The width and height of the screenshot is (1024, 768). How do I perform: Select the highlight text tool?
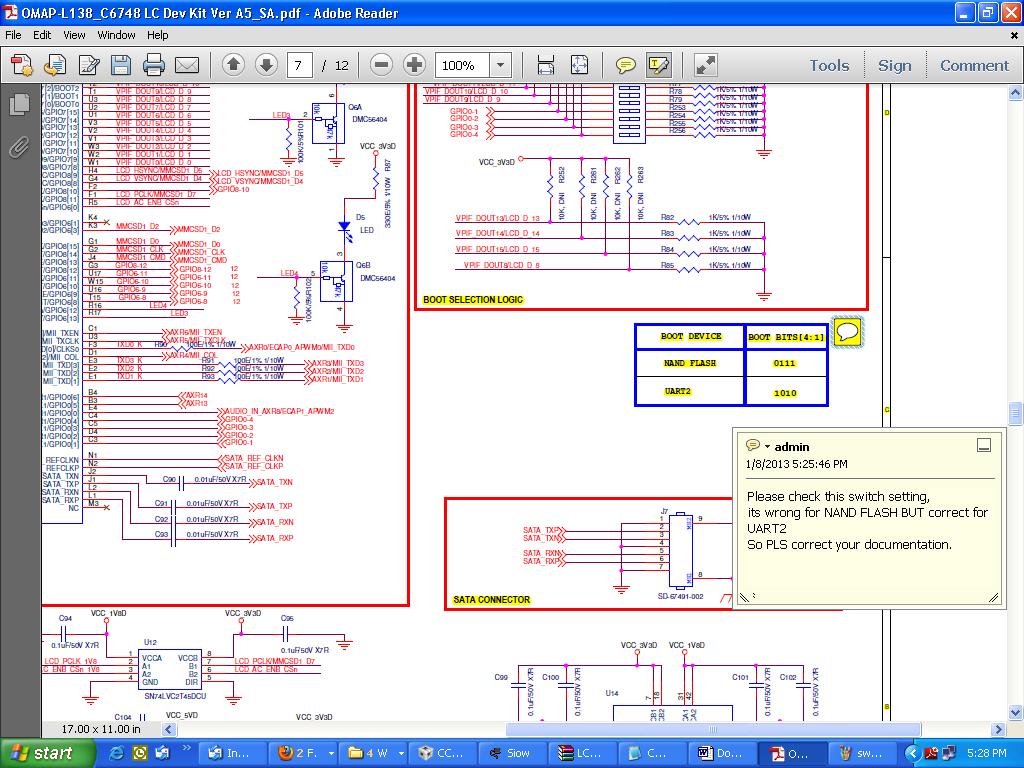(x=658, y=65)
